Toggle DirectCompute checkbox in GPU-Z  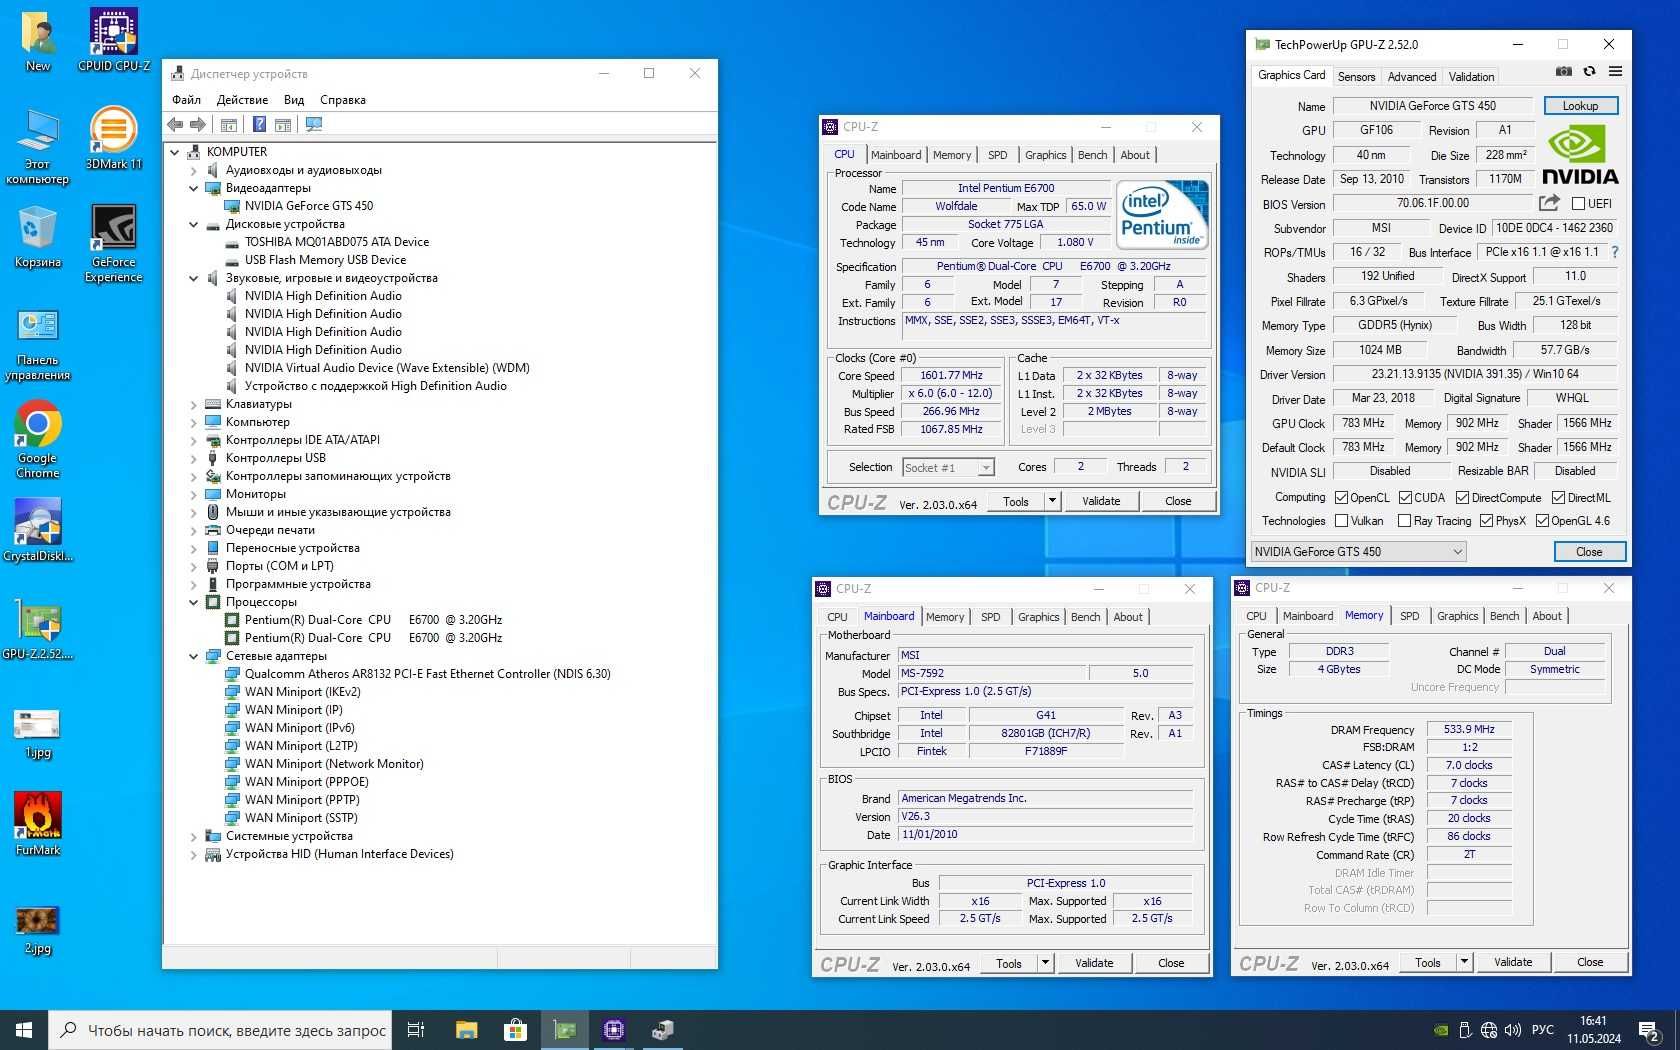(x=1462, y=498)
